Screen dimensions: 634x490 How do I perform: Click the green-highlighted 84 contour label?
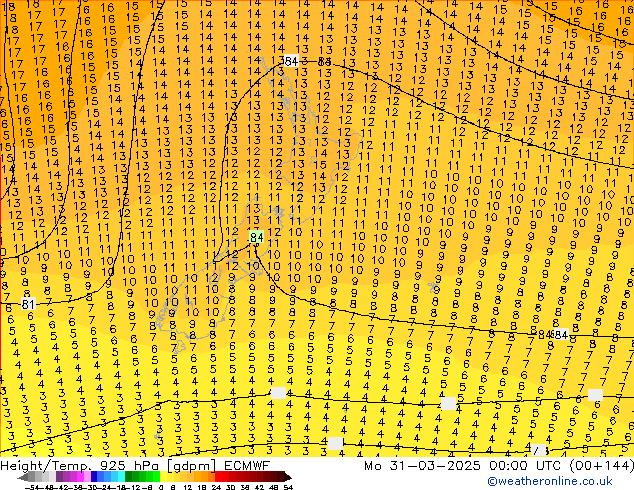tap(256, 237)
